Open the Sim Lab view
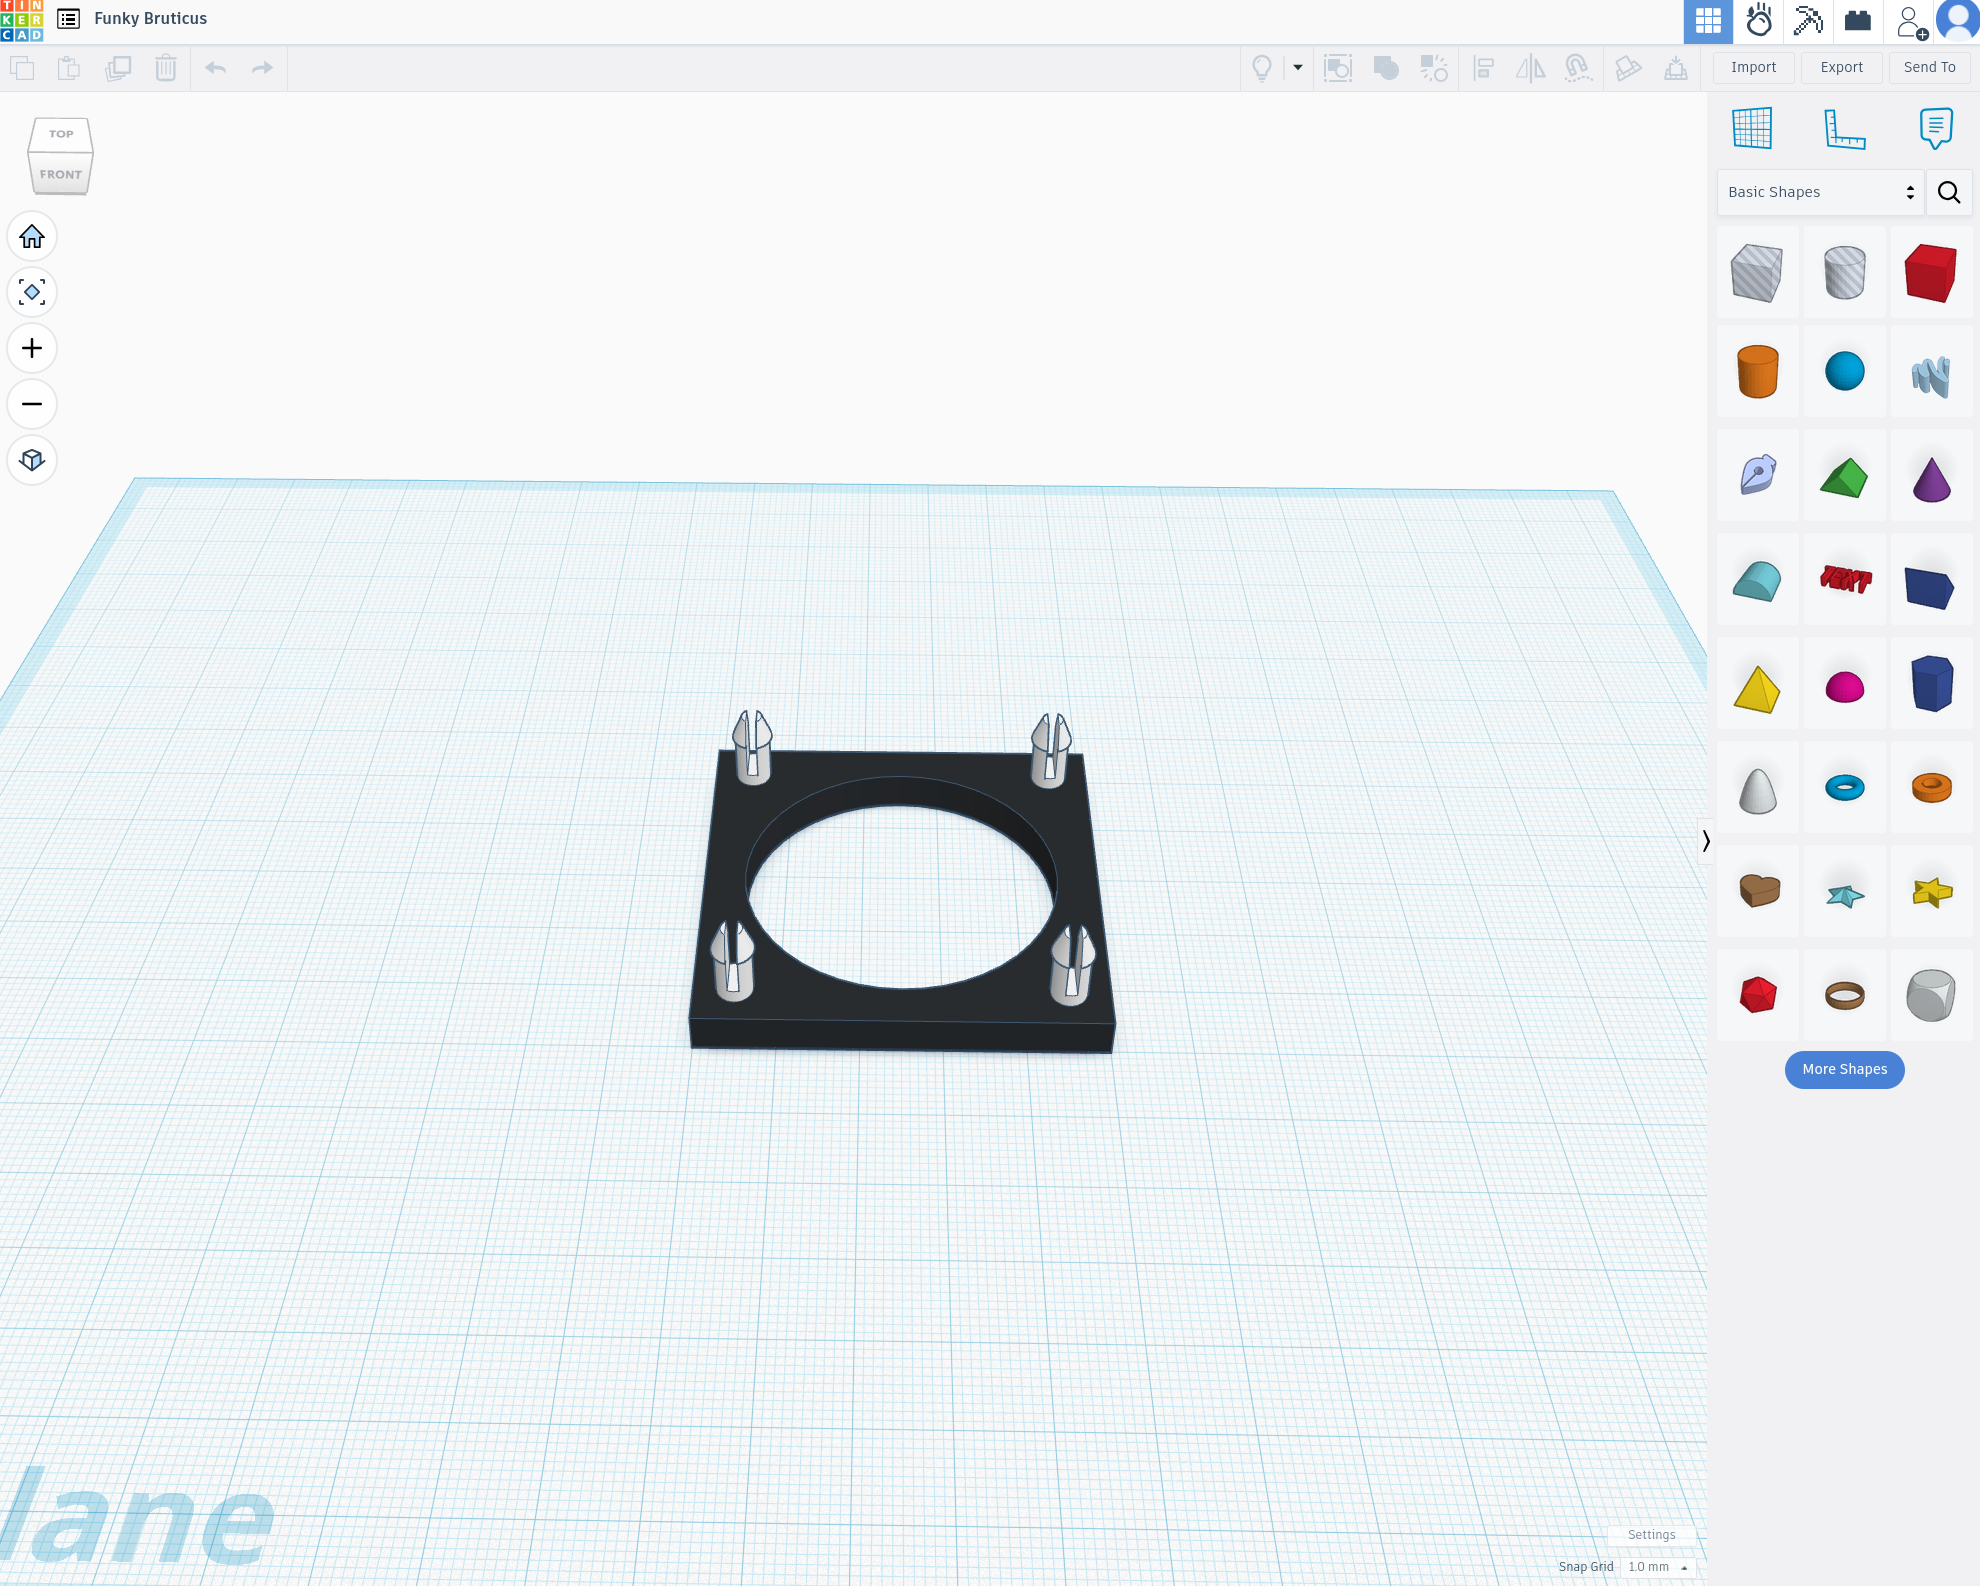 pyautogui.click(x=1758, y=21)
